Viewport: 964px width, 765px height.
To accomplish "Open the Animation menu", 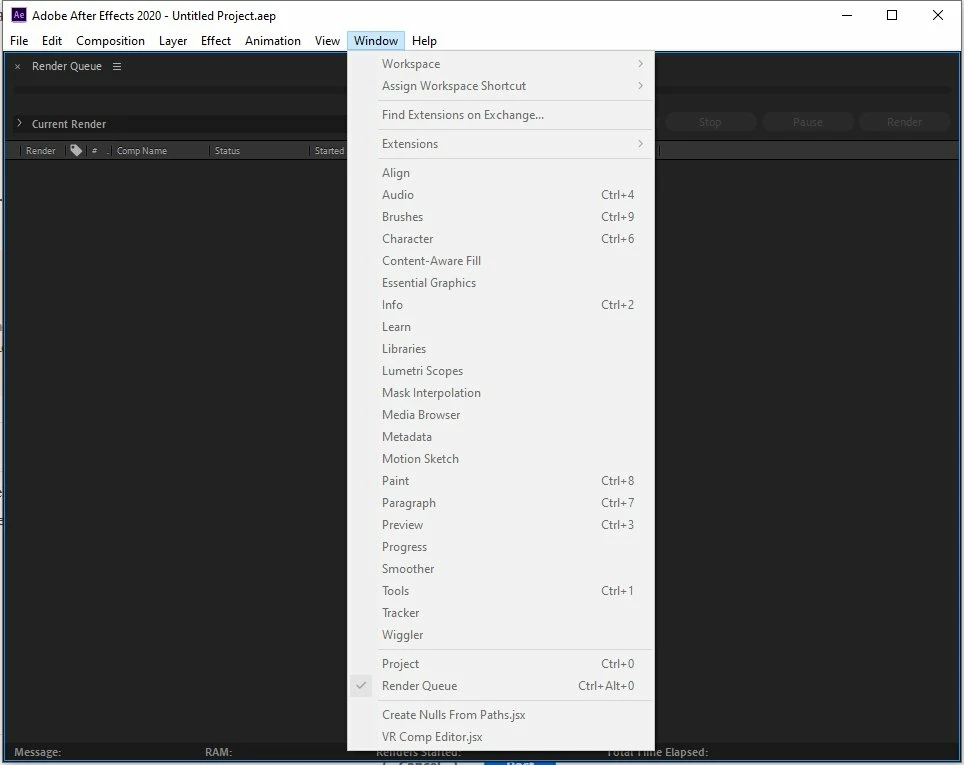I will tap(273, 41).
